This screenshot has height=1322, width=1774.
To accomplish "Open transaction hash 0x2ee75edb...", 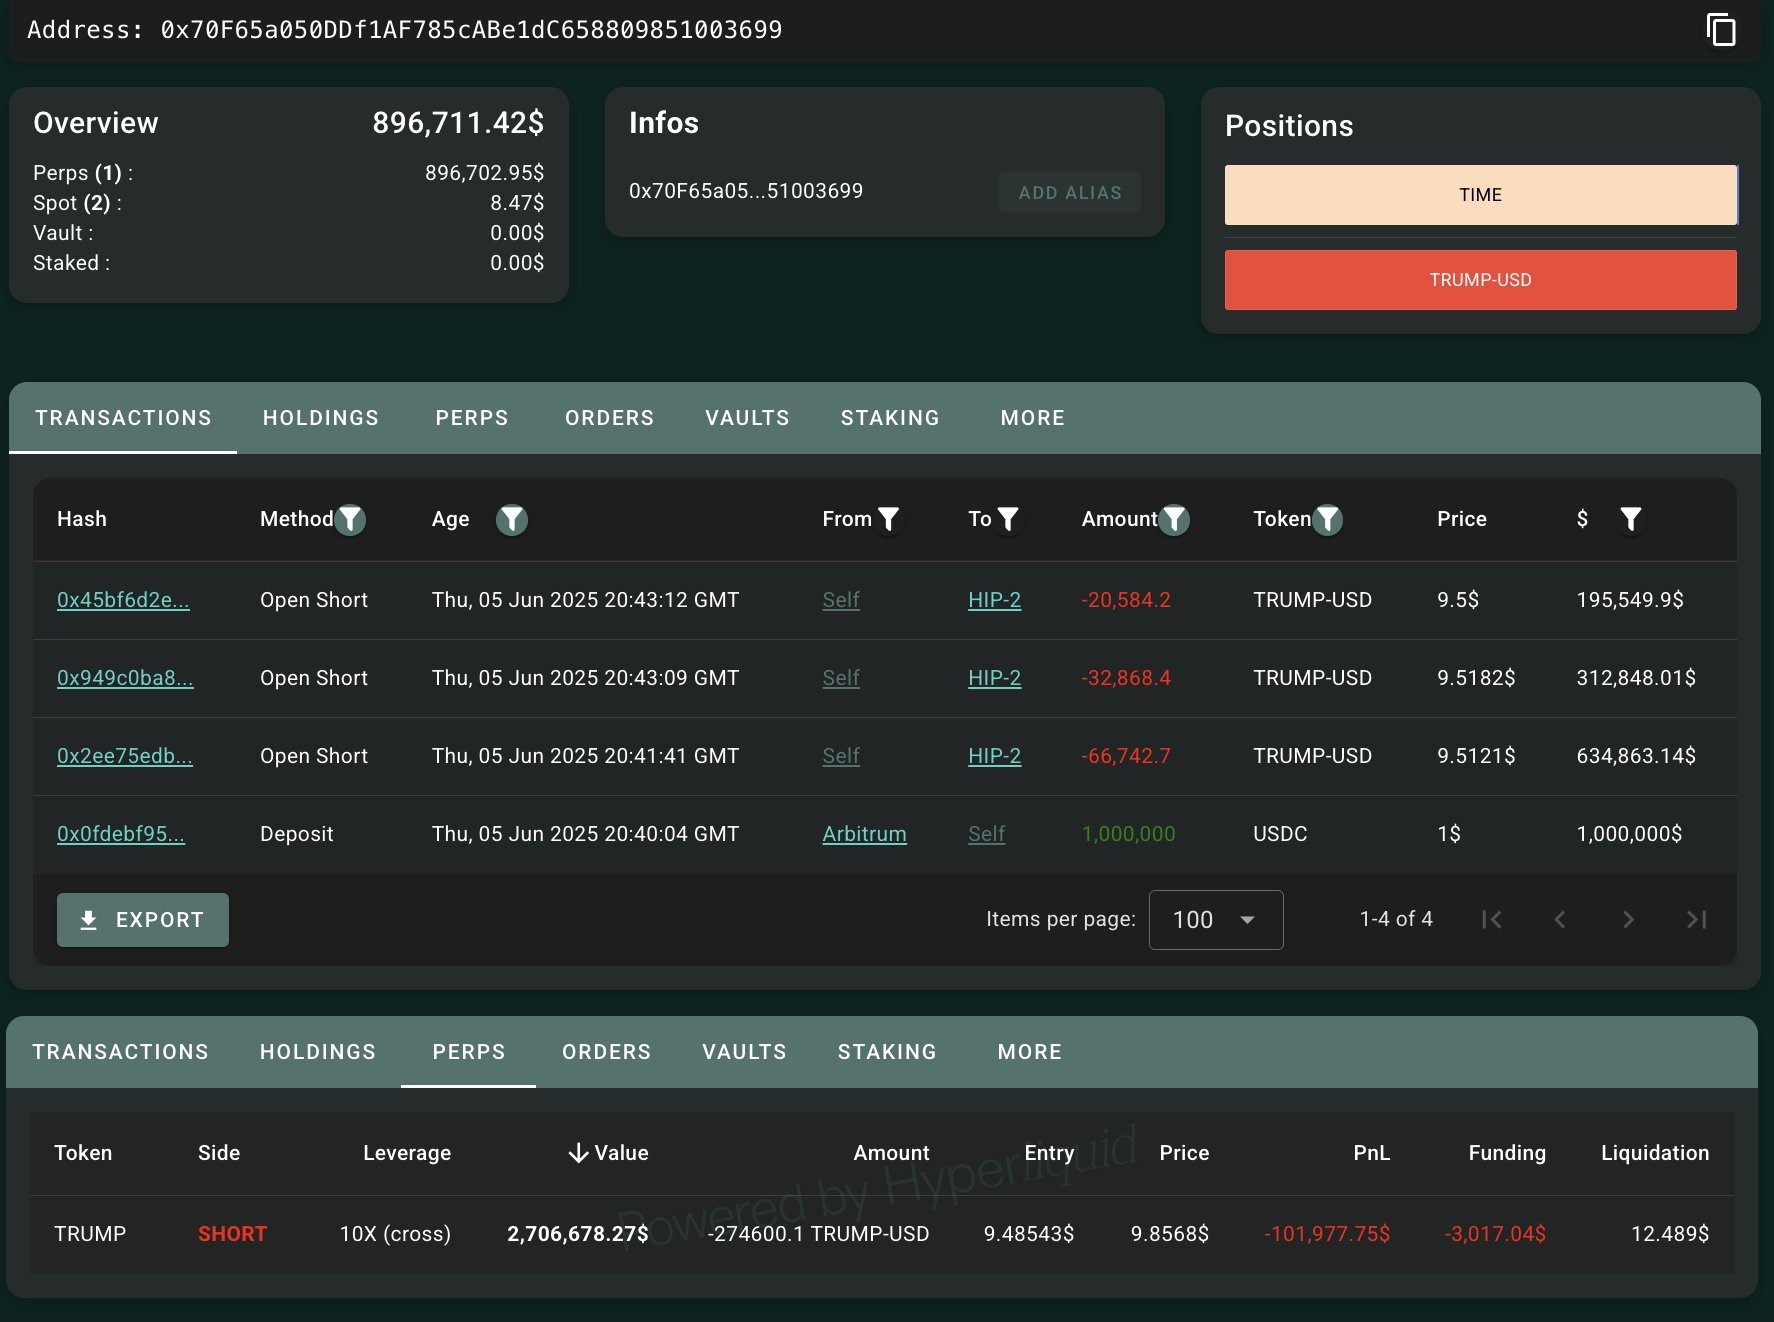I will coord(125,756).
